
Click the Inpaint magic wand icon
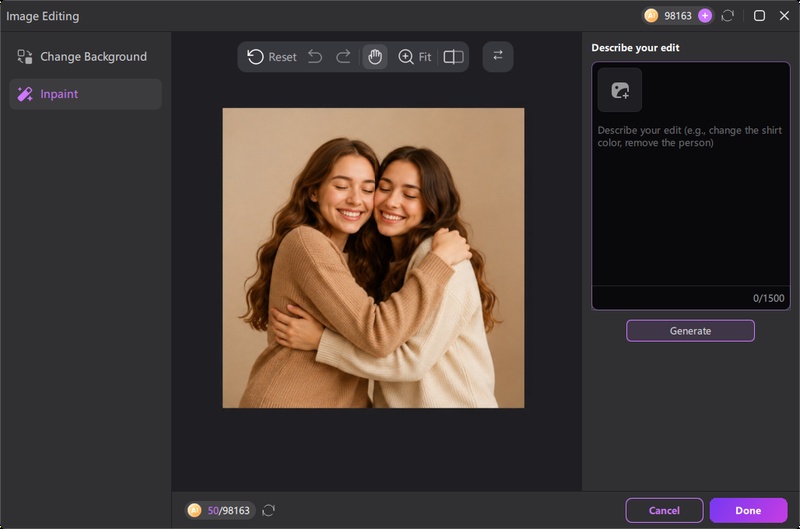(24, 94)
